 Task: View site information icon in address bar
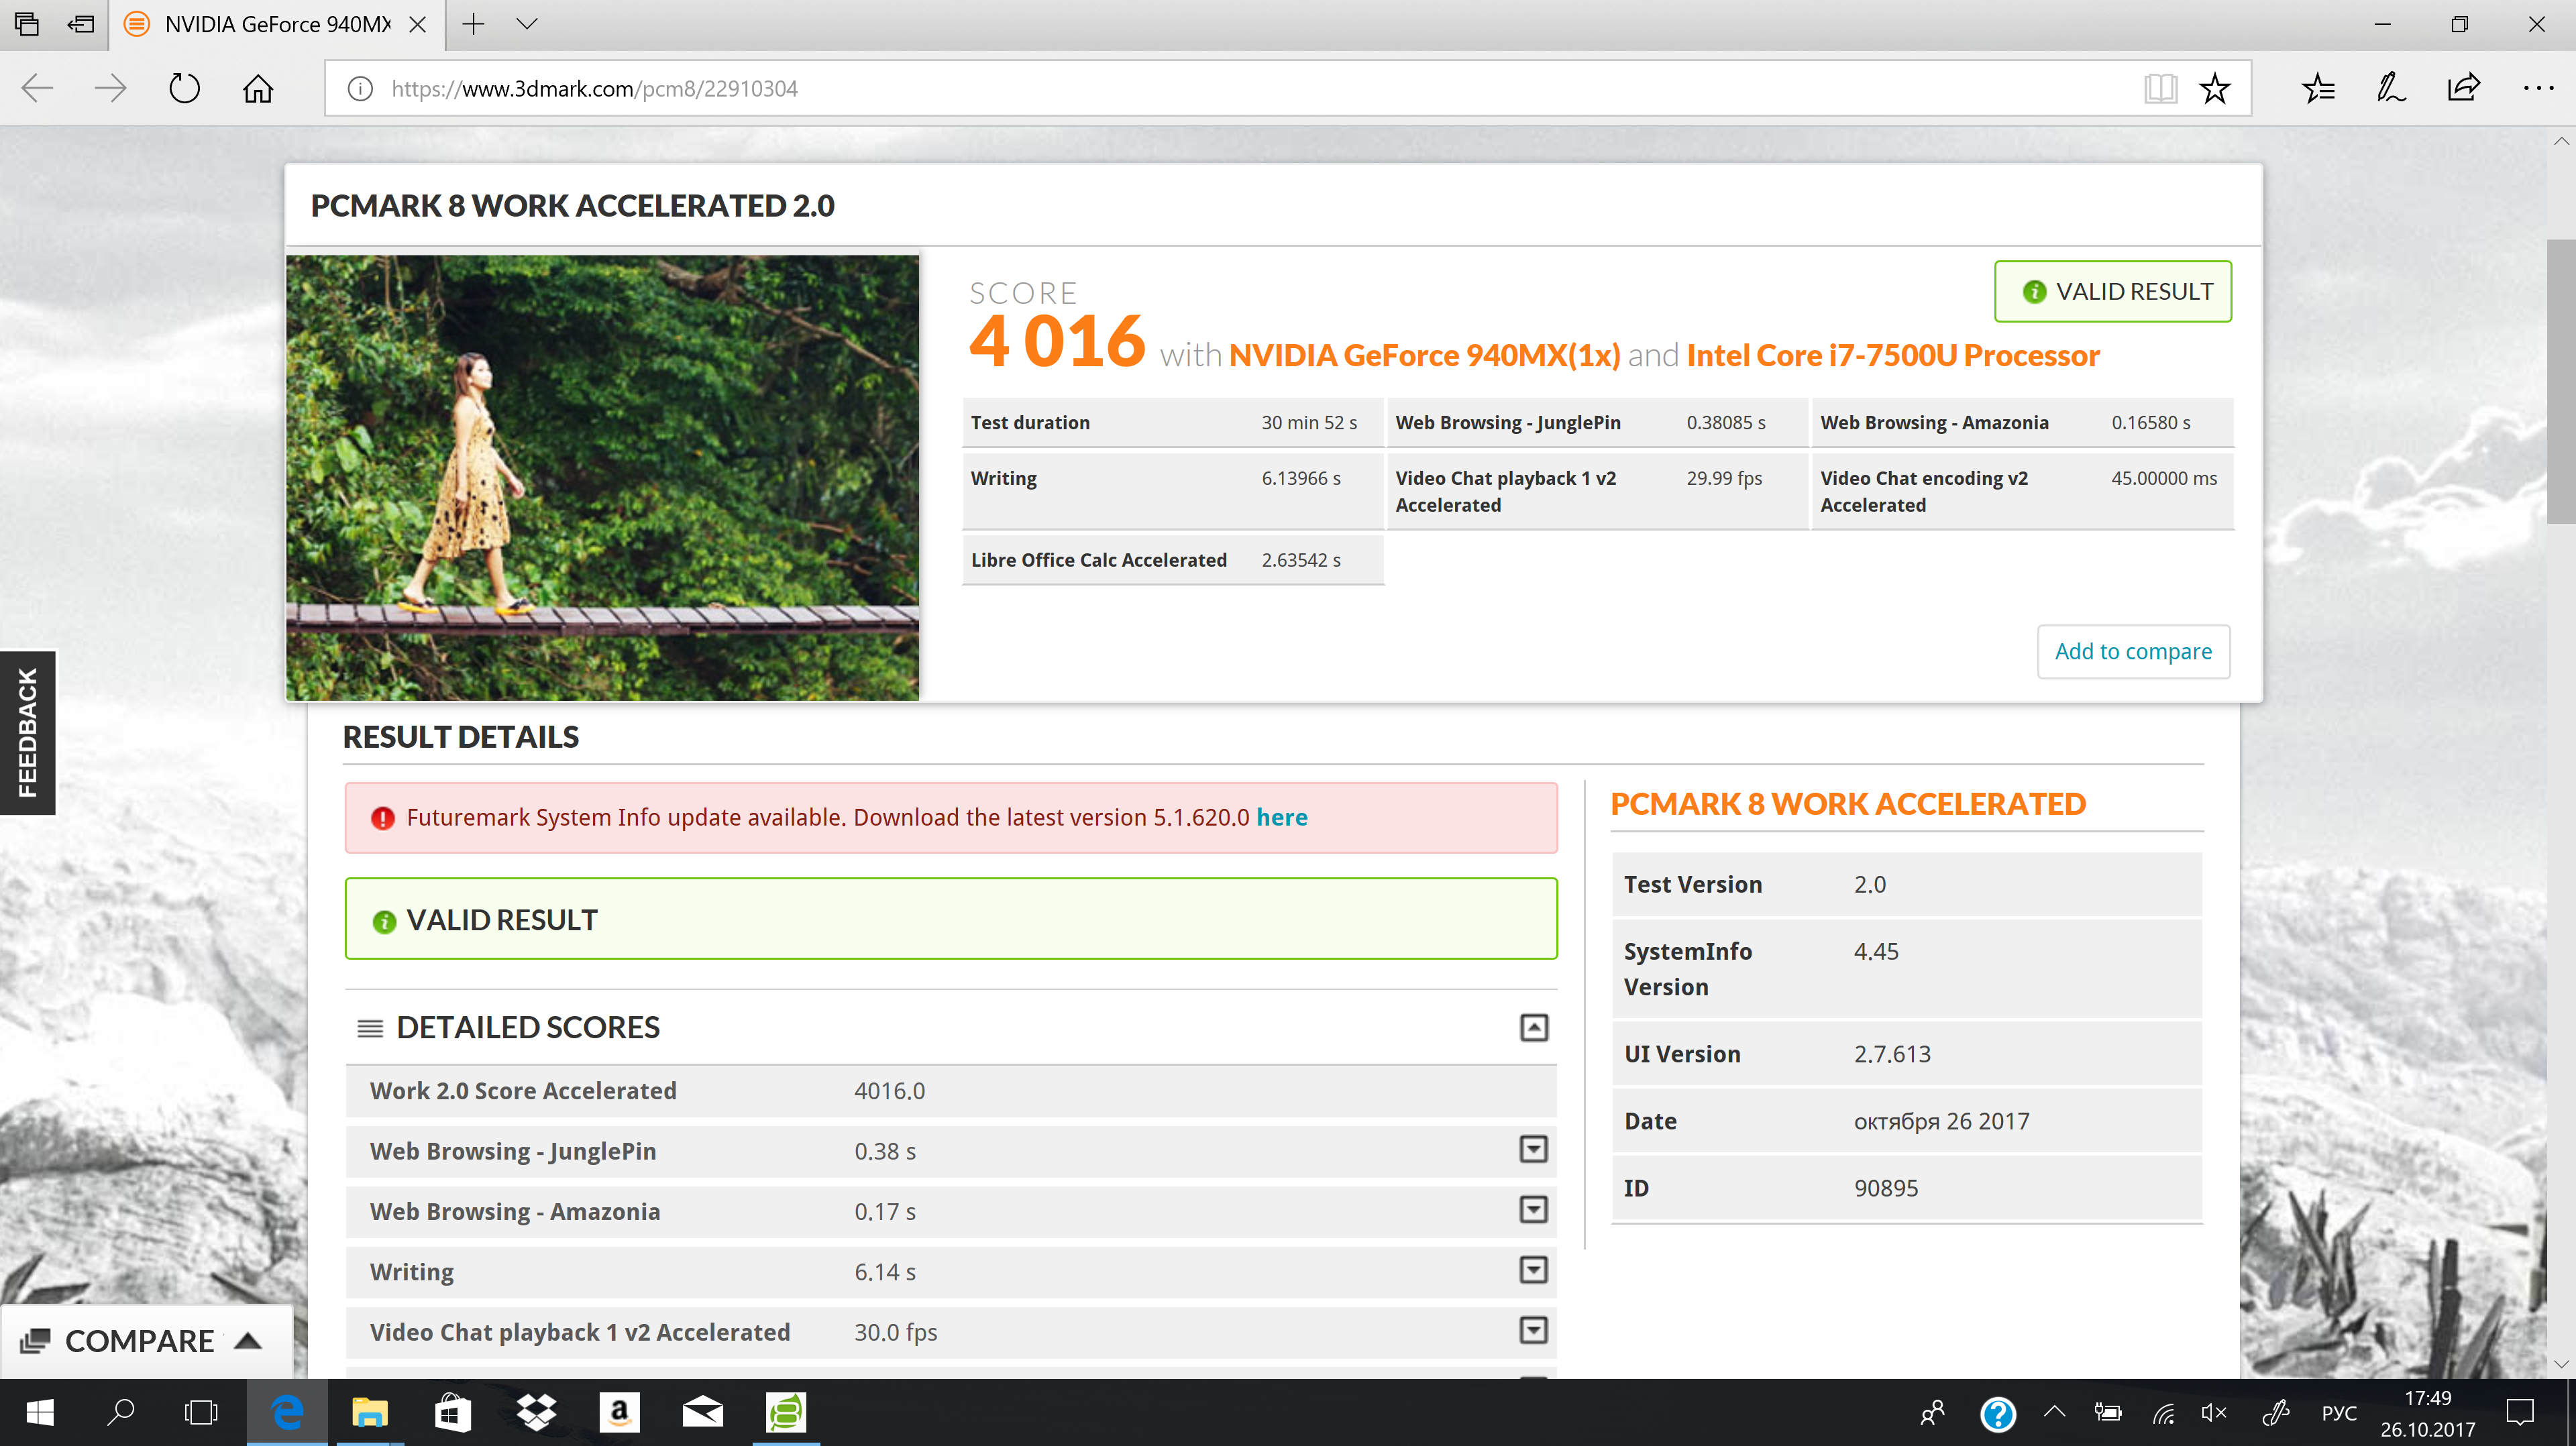pos(360,88)
